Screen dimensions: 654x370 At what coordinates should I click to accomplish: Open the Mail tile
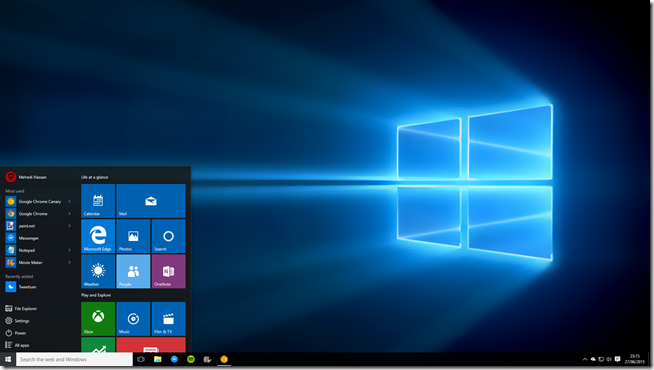151,201
